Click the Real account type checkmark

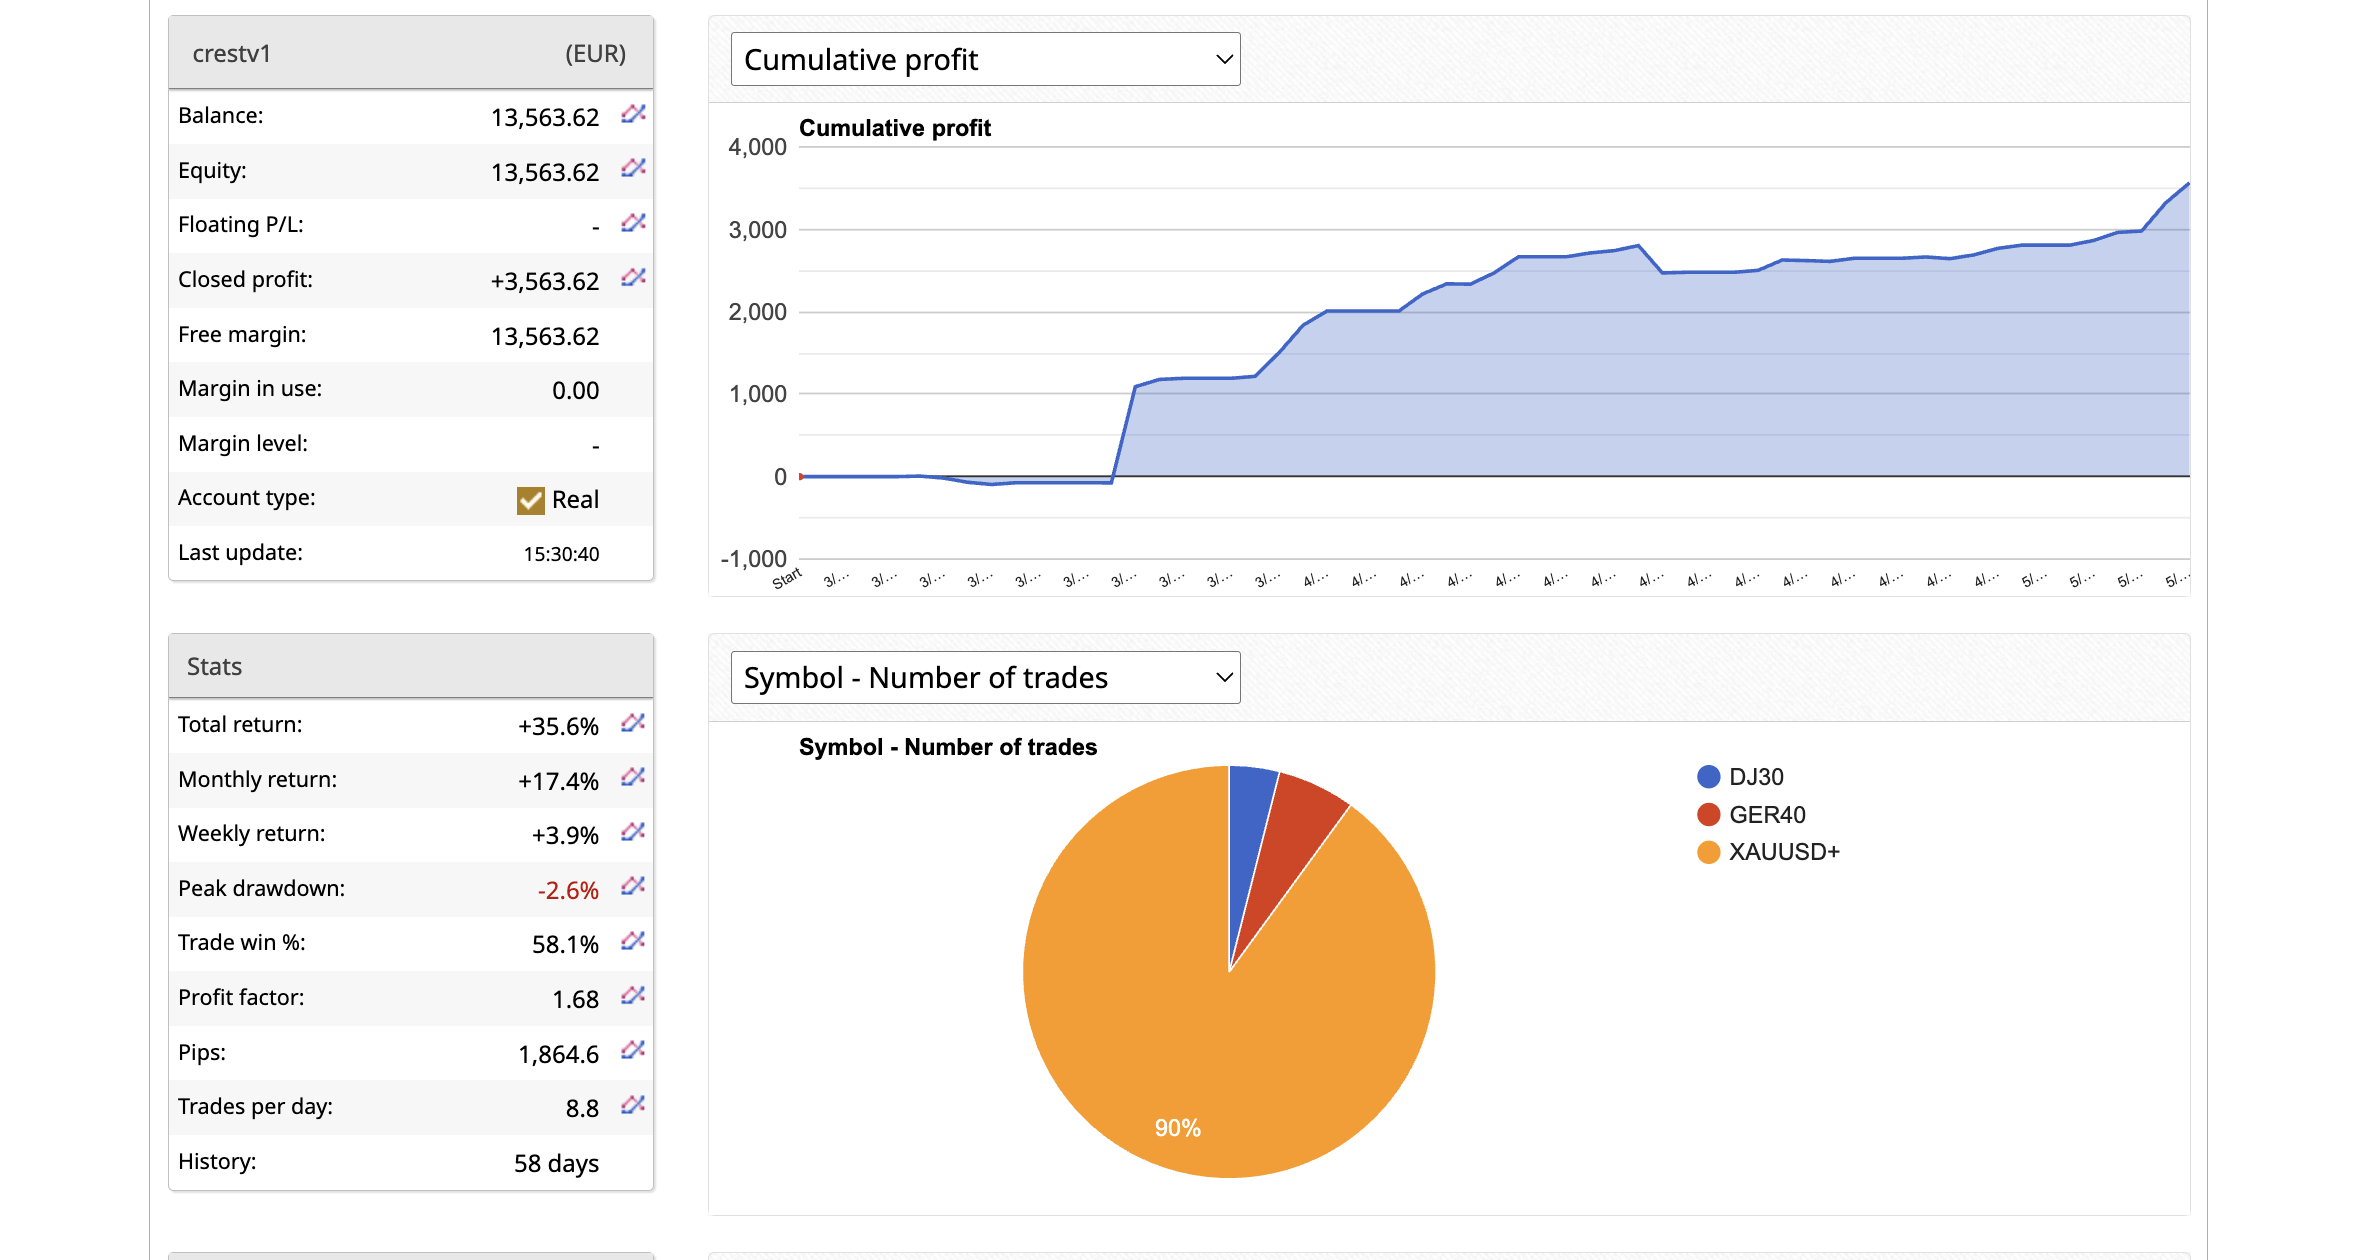(x=530, y=500)
